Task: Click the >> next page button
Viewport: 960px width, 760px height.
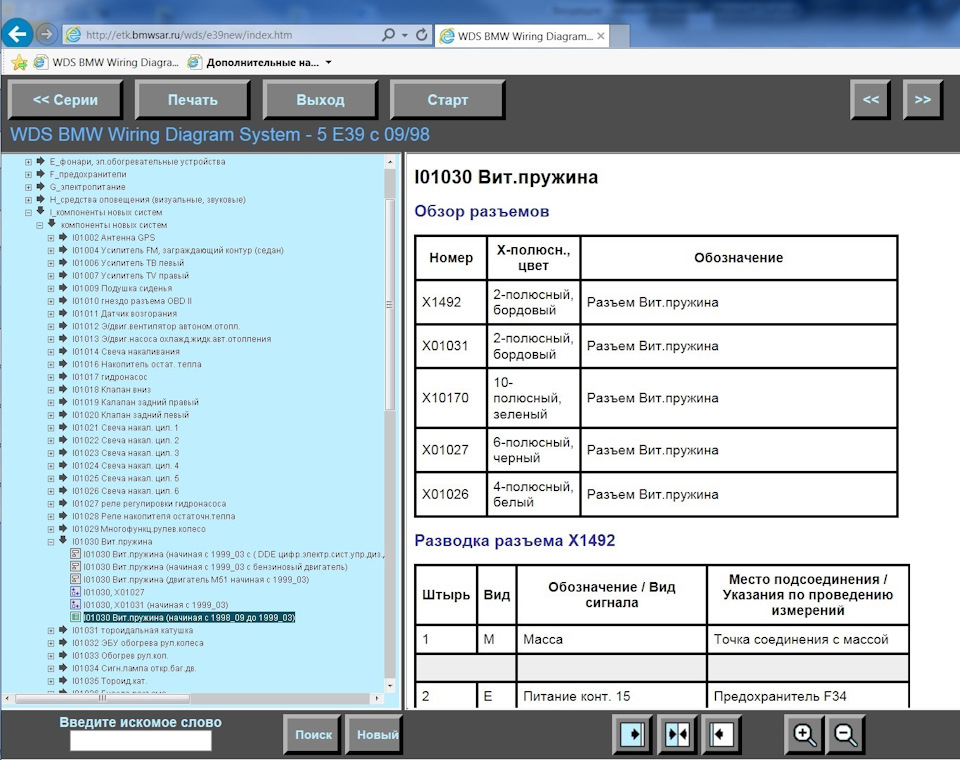Action: (x=923, y=100)
